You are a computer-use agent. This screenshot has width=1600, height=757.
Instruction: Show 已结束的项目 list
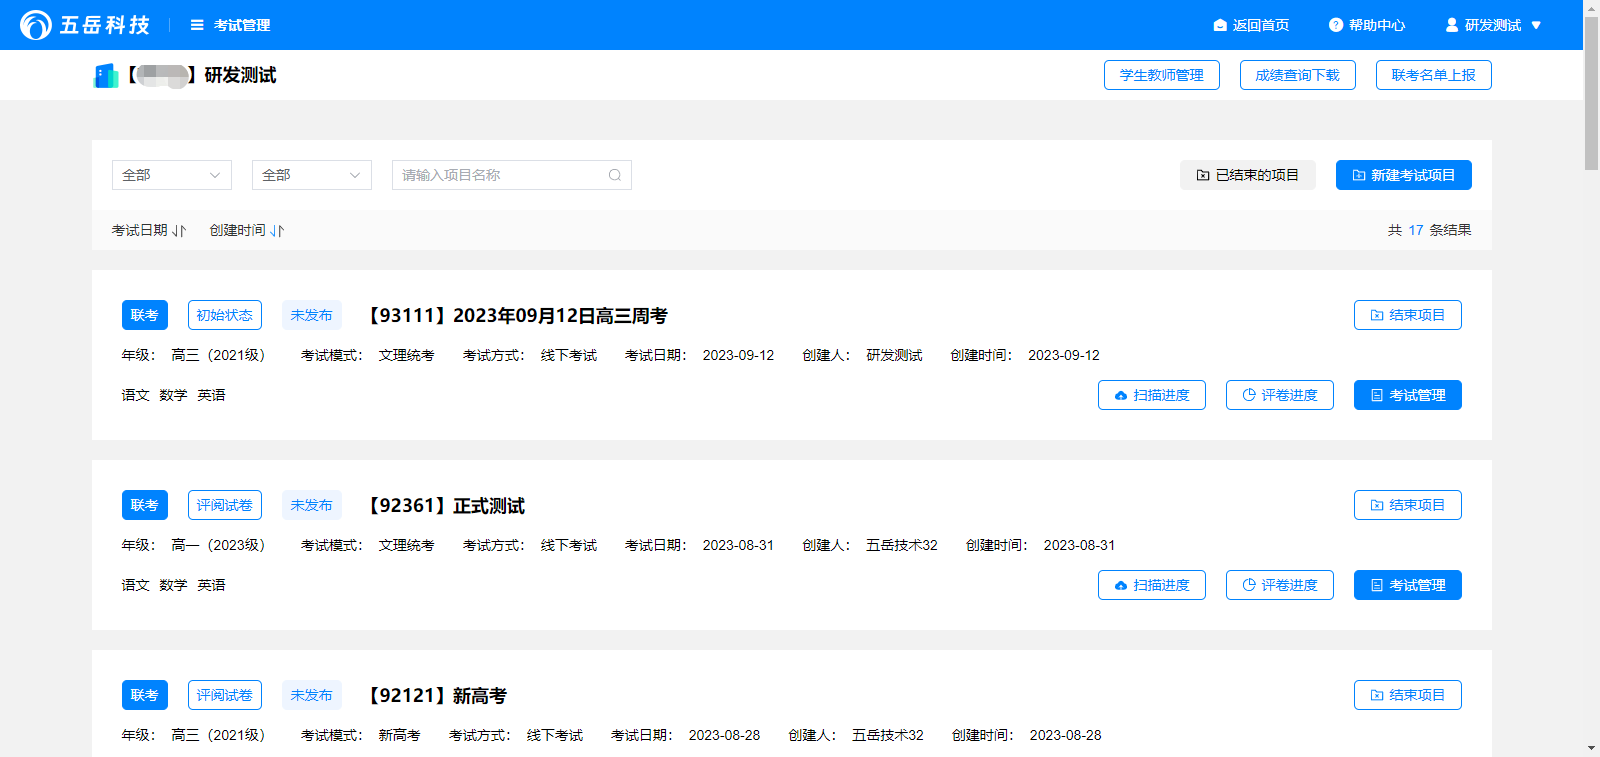(1247, 175)
